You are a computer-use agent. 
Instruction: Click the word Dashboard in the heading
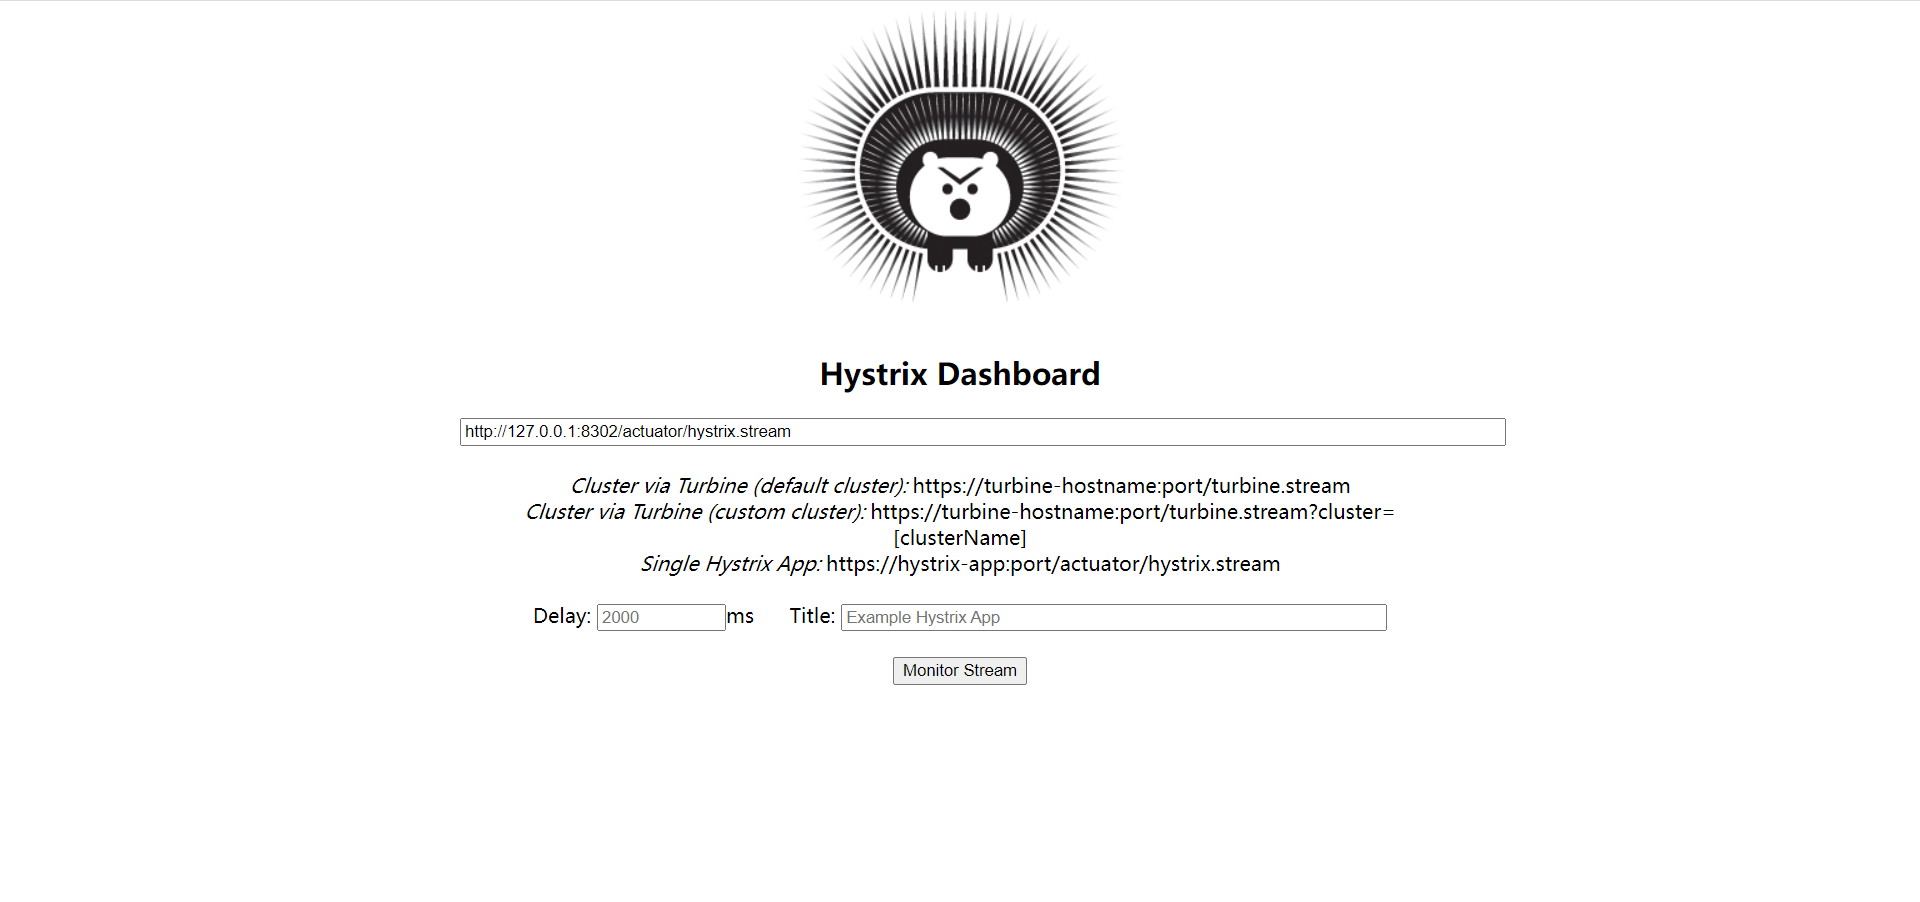coord(1018,374)
